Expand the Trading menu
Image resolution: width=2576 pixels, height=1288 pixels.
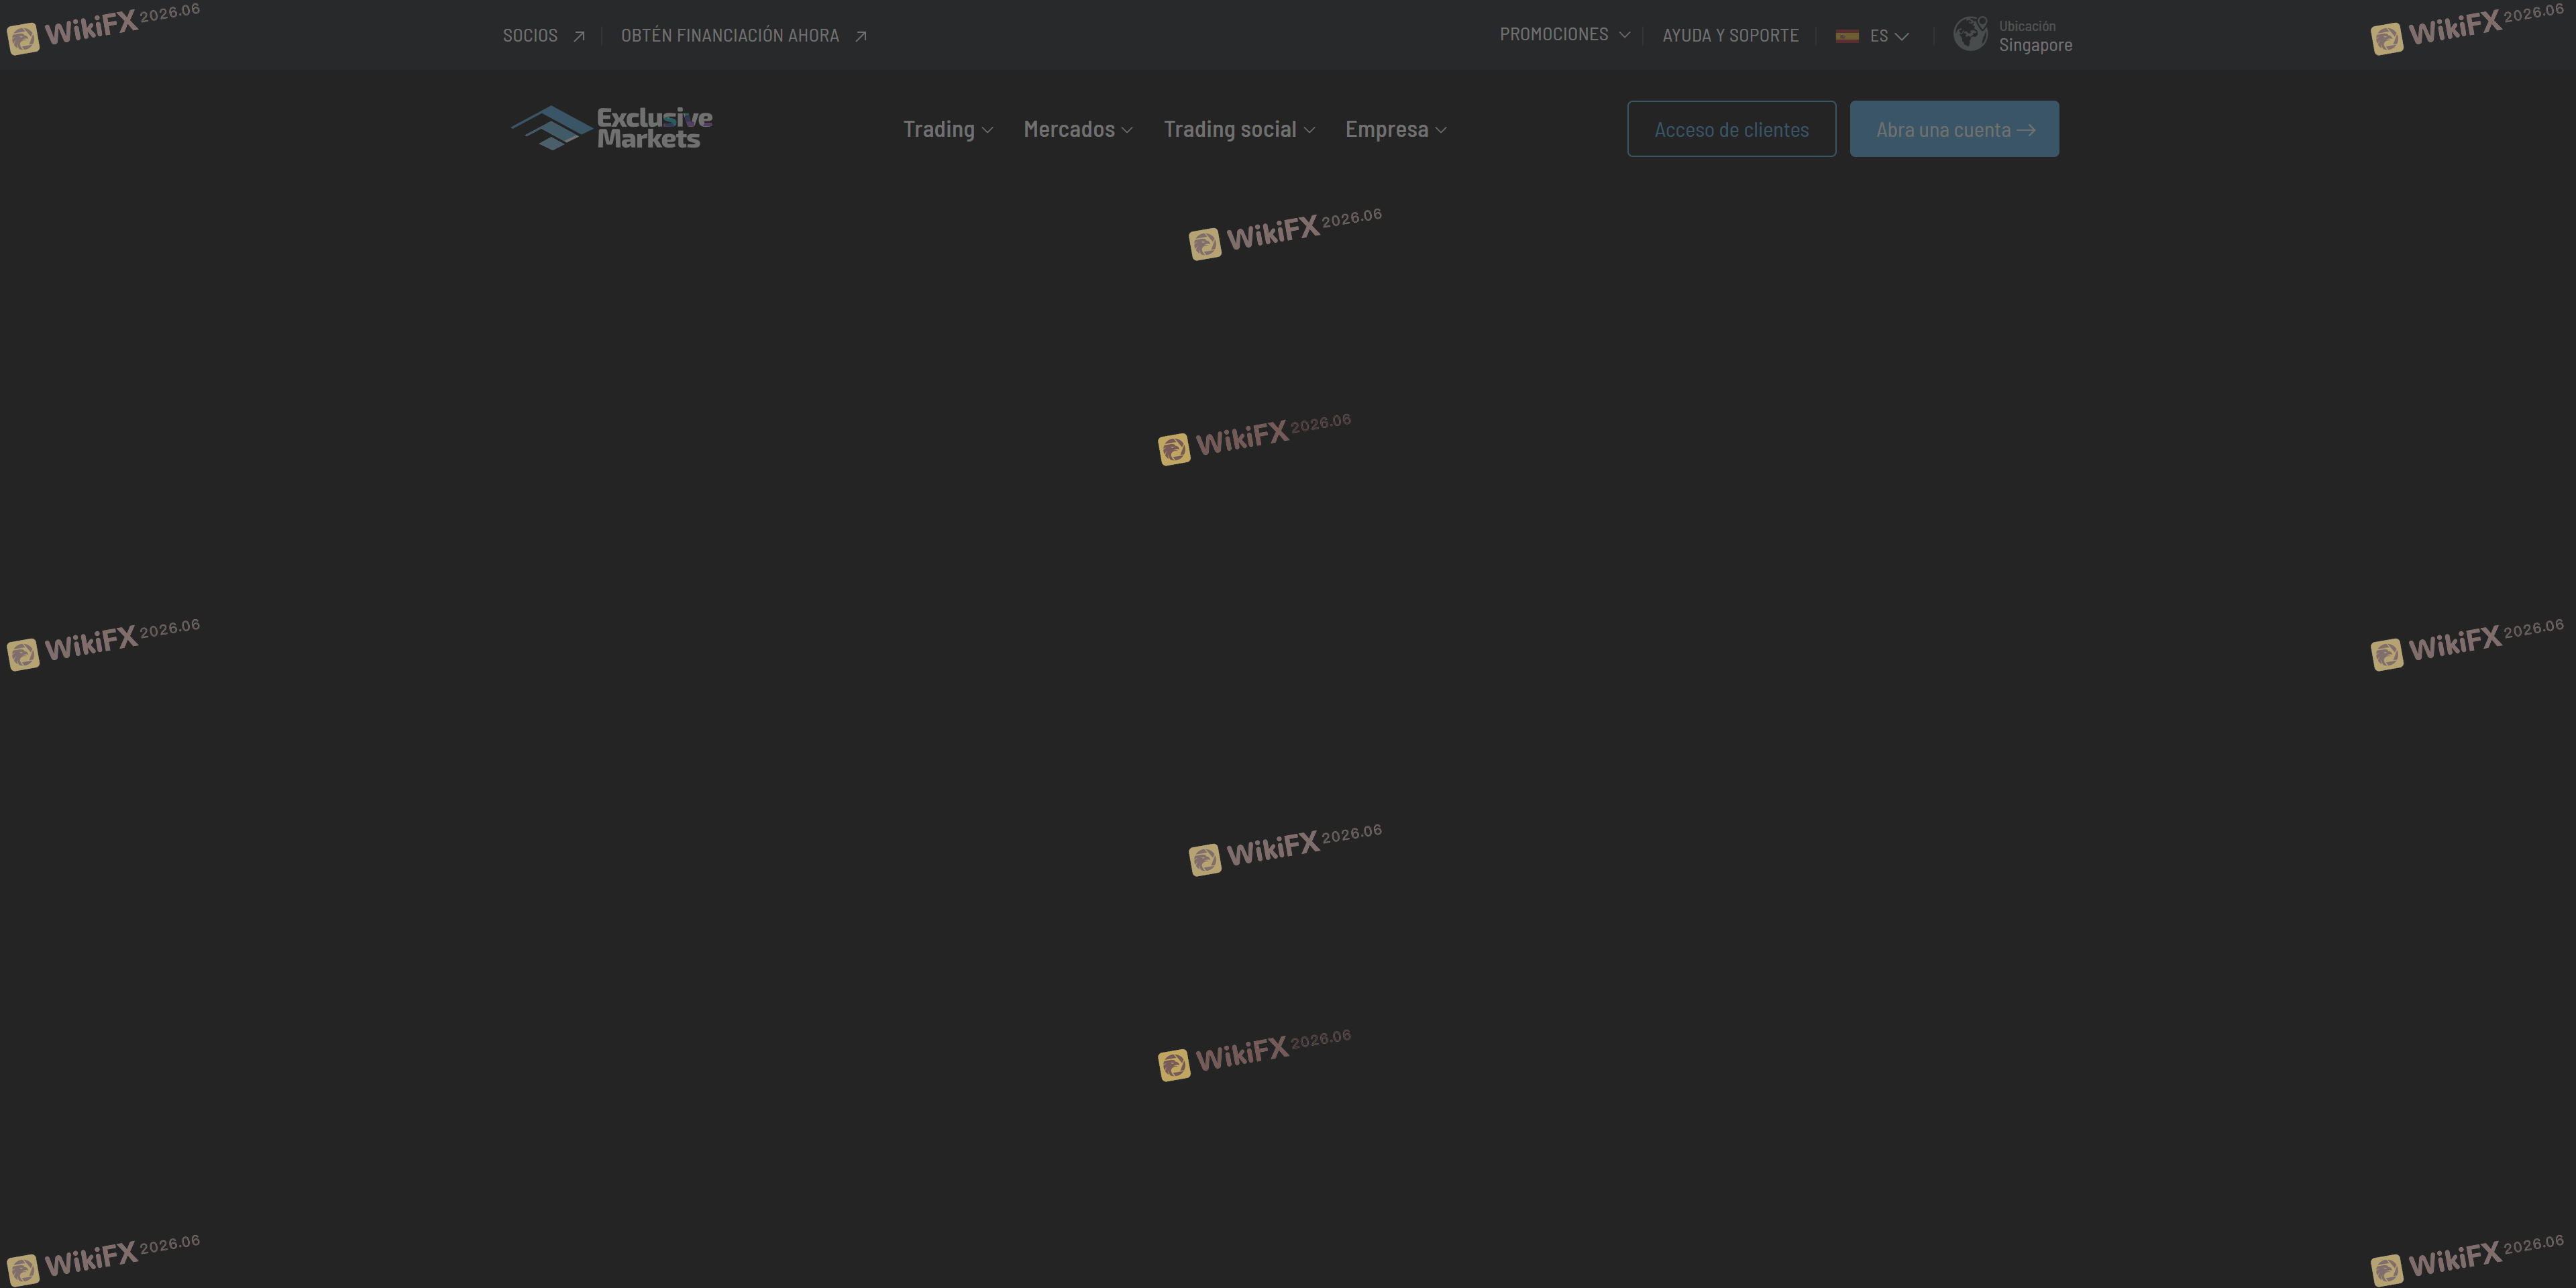[948, 129]
